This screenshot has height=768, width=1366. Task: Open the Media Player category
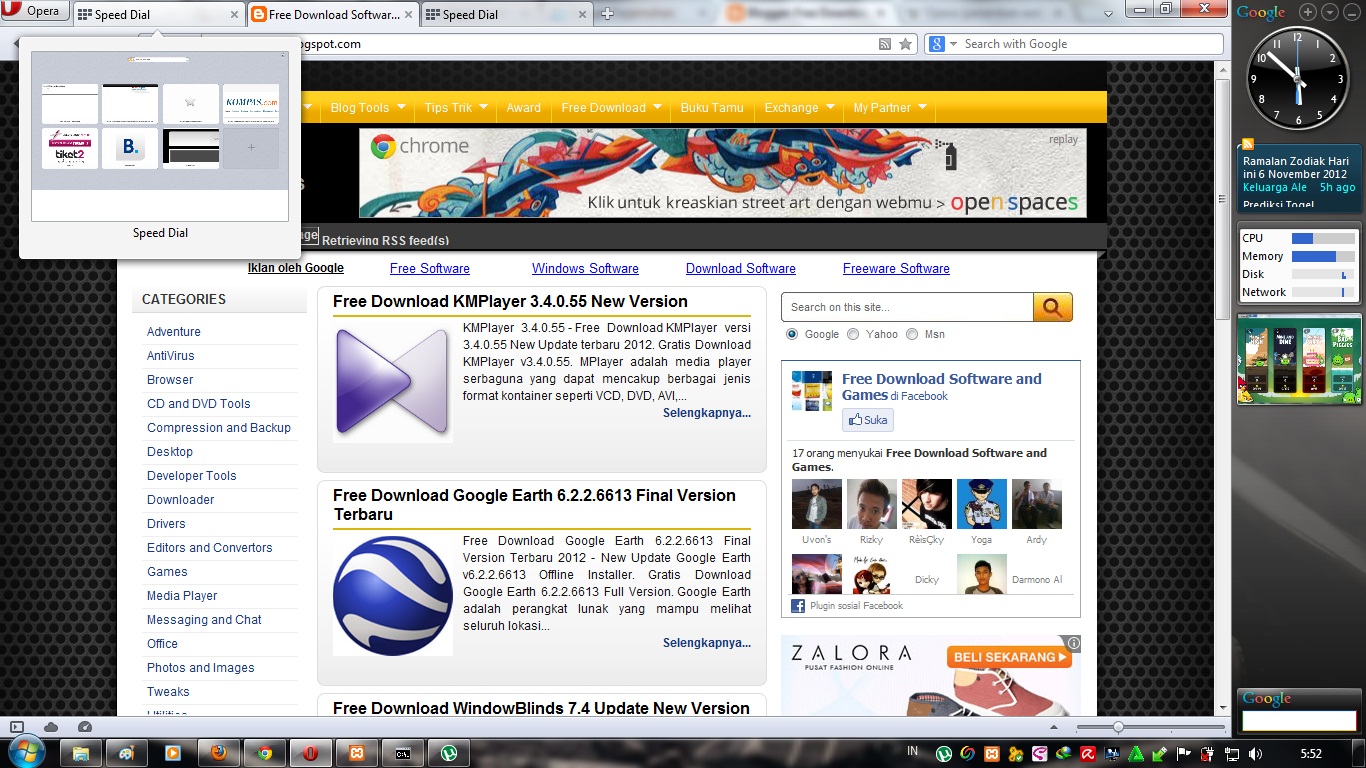(182, 596)
